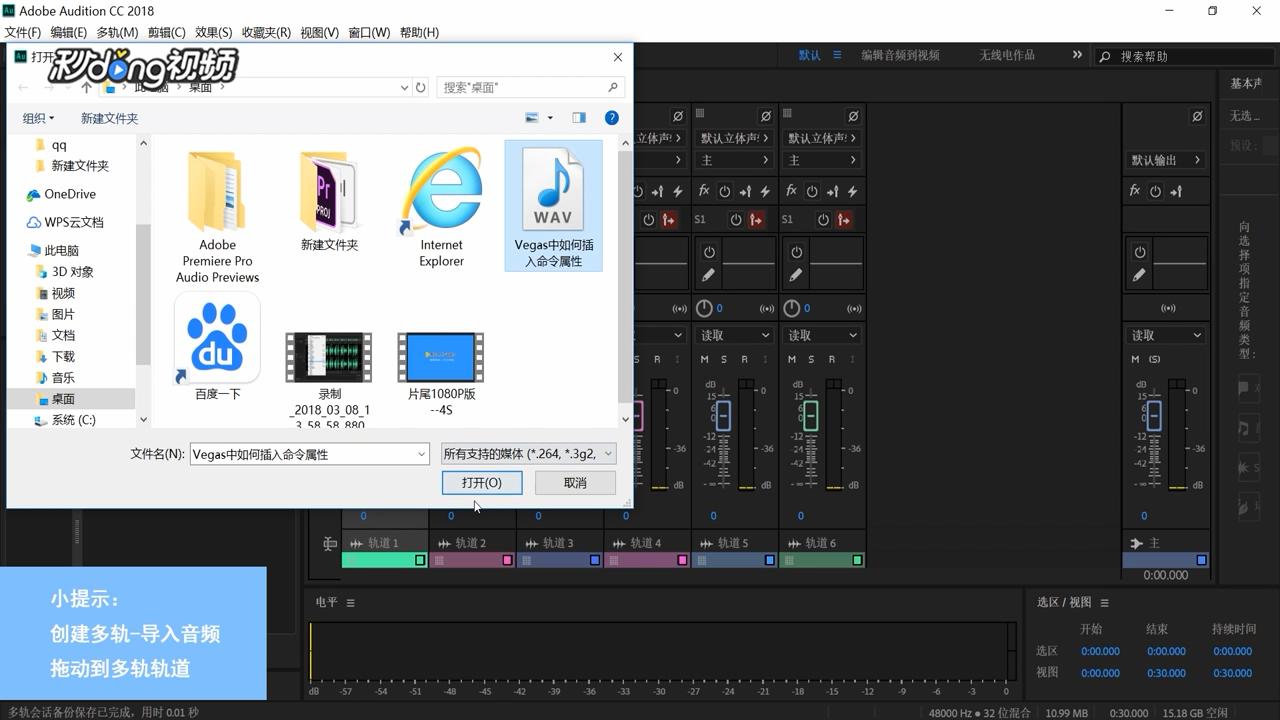
Task: Toggle pre/post fader effects on track 6
Action: pos(833,191)
